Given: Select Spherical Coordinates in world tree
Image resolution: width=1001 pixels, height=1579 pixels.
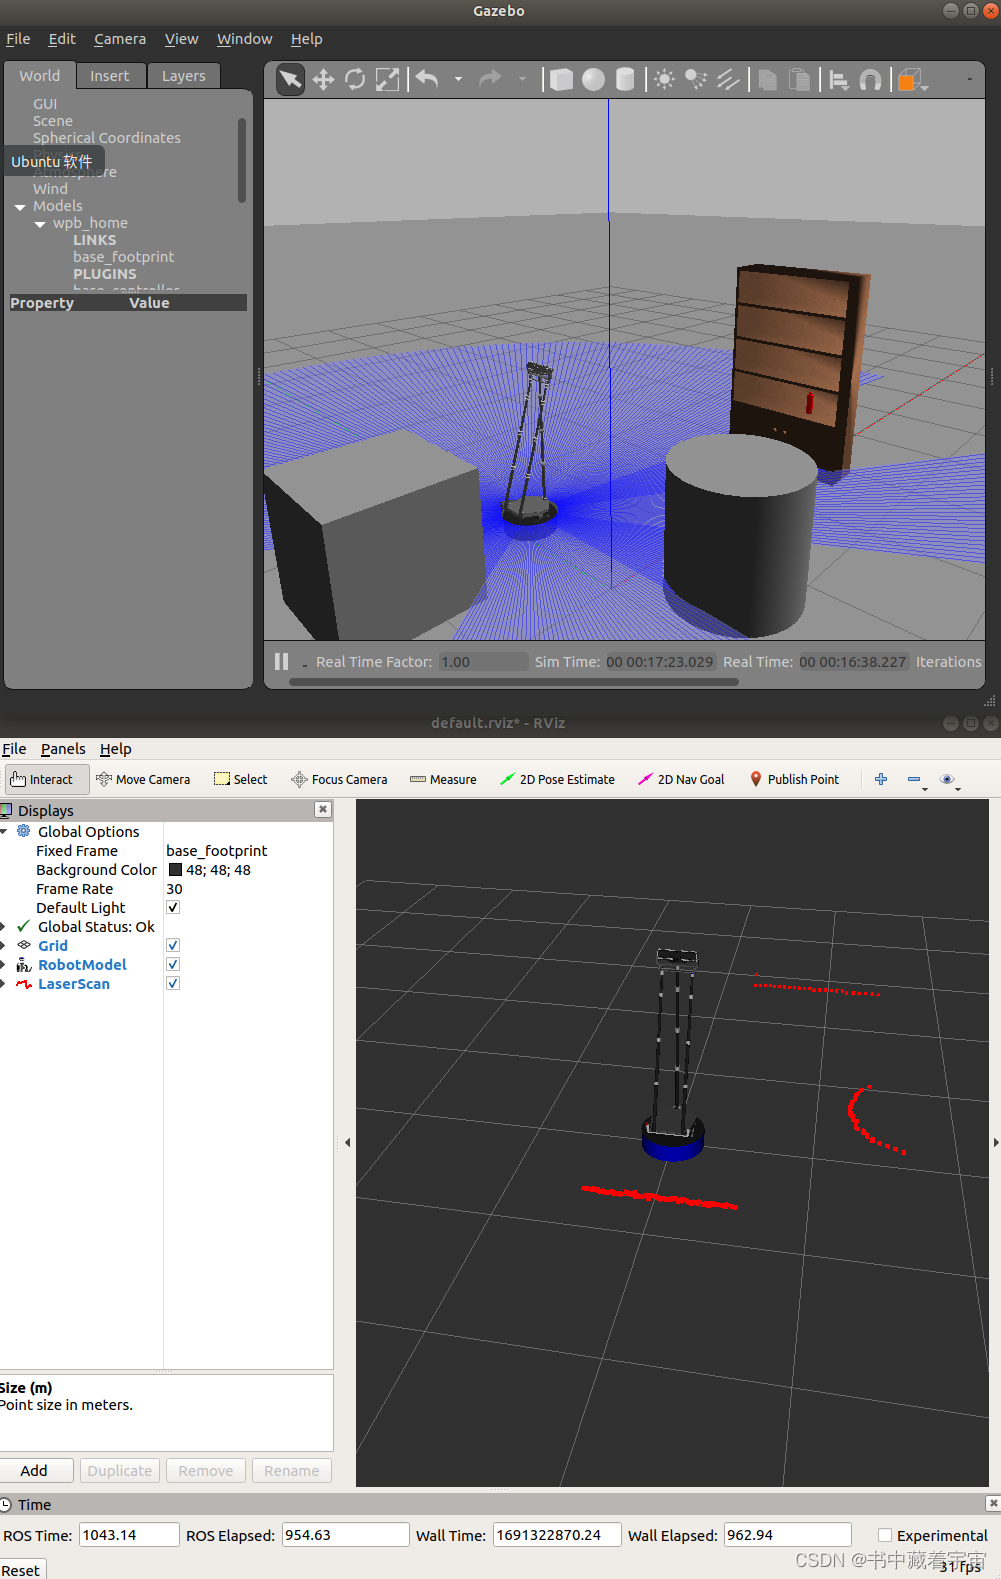Looking at the screenshot, I should pyautogui.click(x=107, y=138).
